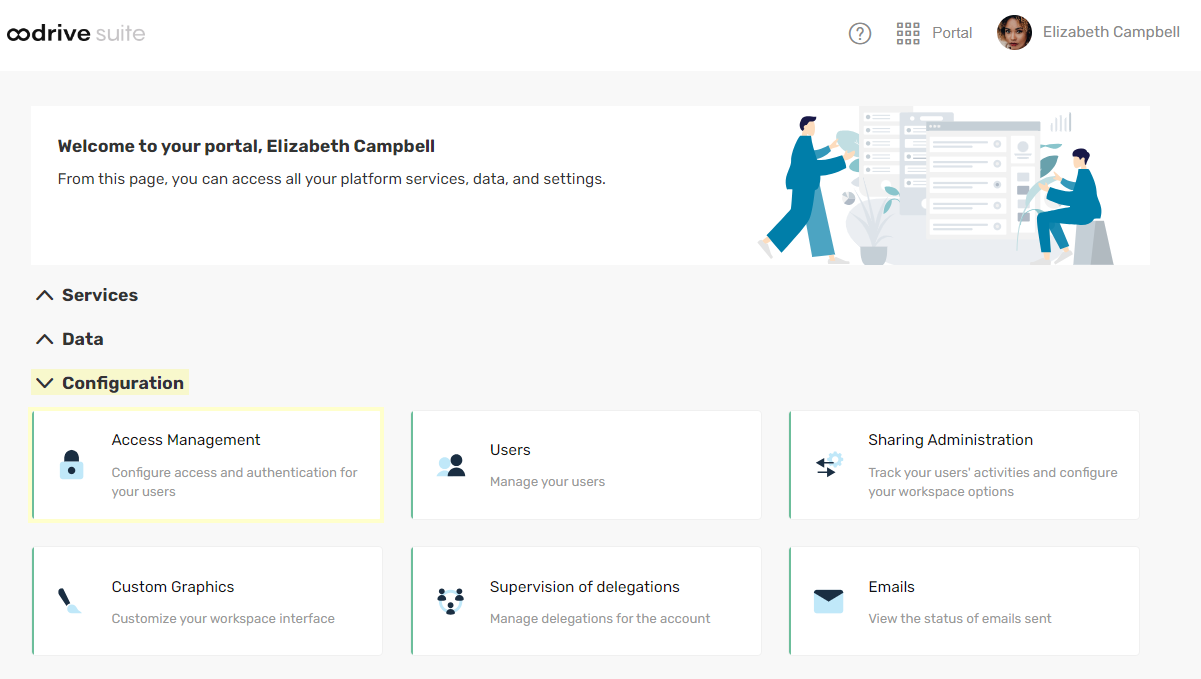The width and height of the screenshot is (1201, 679).
Task: Click the Sharing Administration arrows-gear icon
Action: tap(829, 465)
